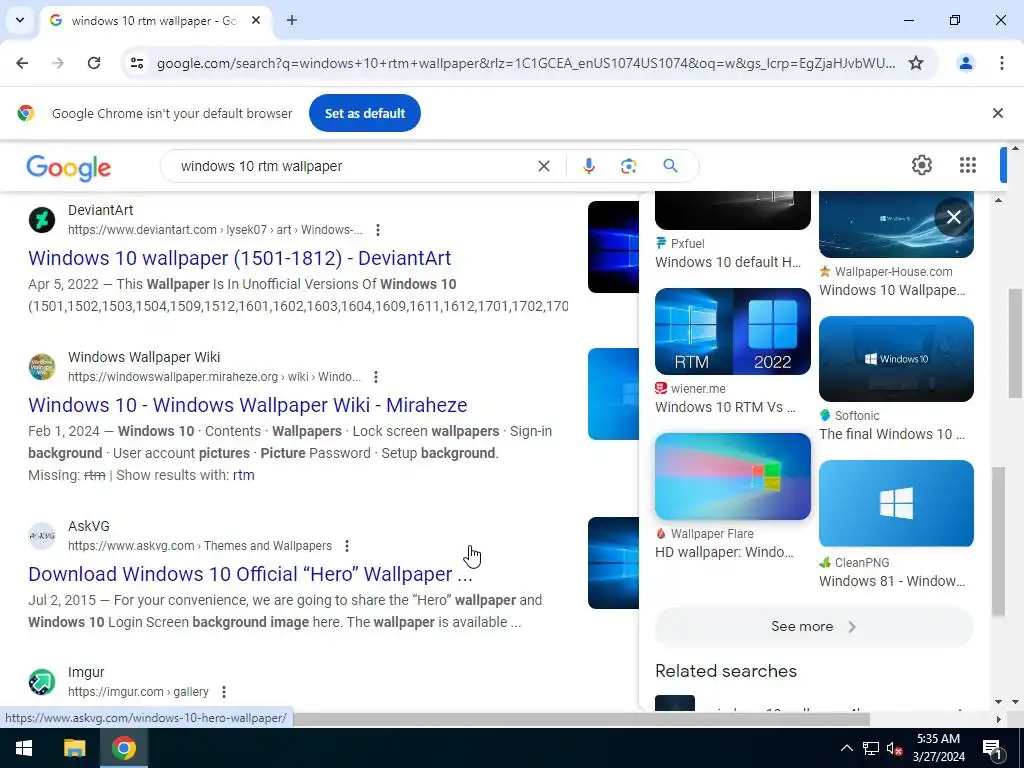
Task: Click the browser forward arrow
Action: pyautogui.click(x=58, y=63)
